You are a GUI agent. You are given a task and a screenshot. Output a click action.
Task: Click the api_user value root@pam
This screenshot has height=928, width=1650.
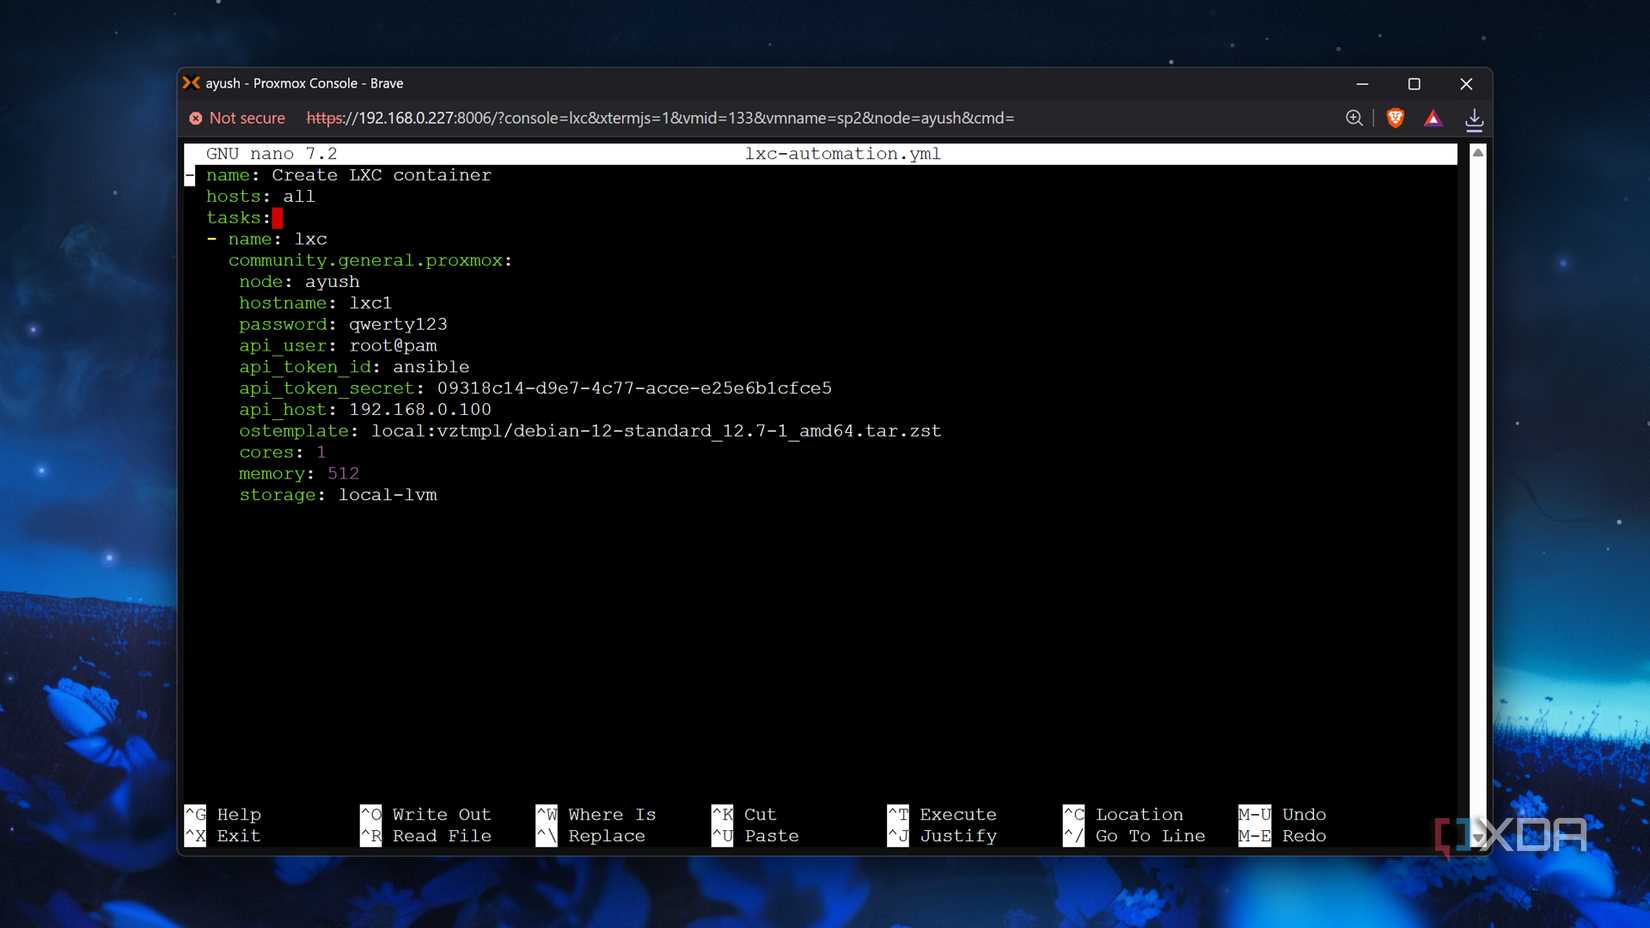click(393, 346)
